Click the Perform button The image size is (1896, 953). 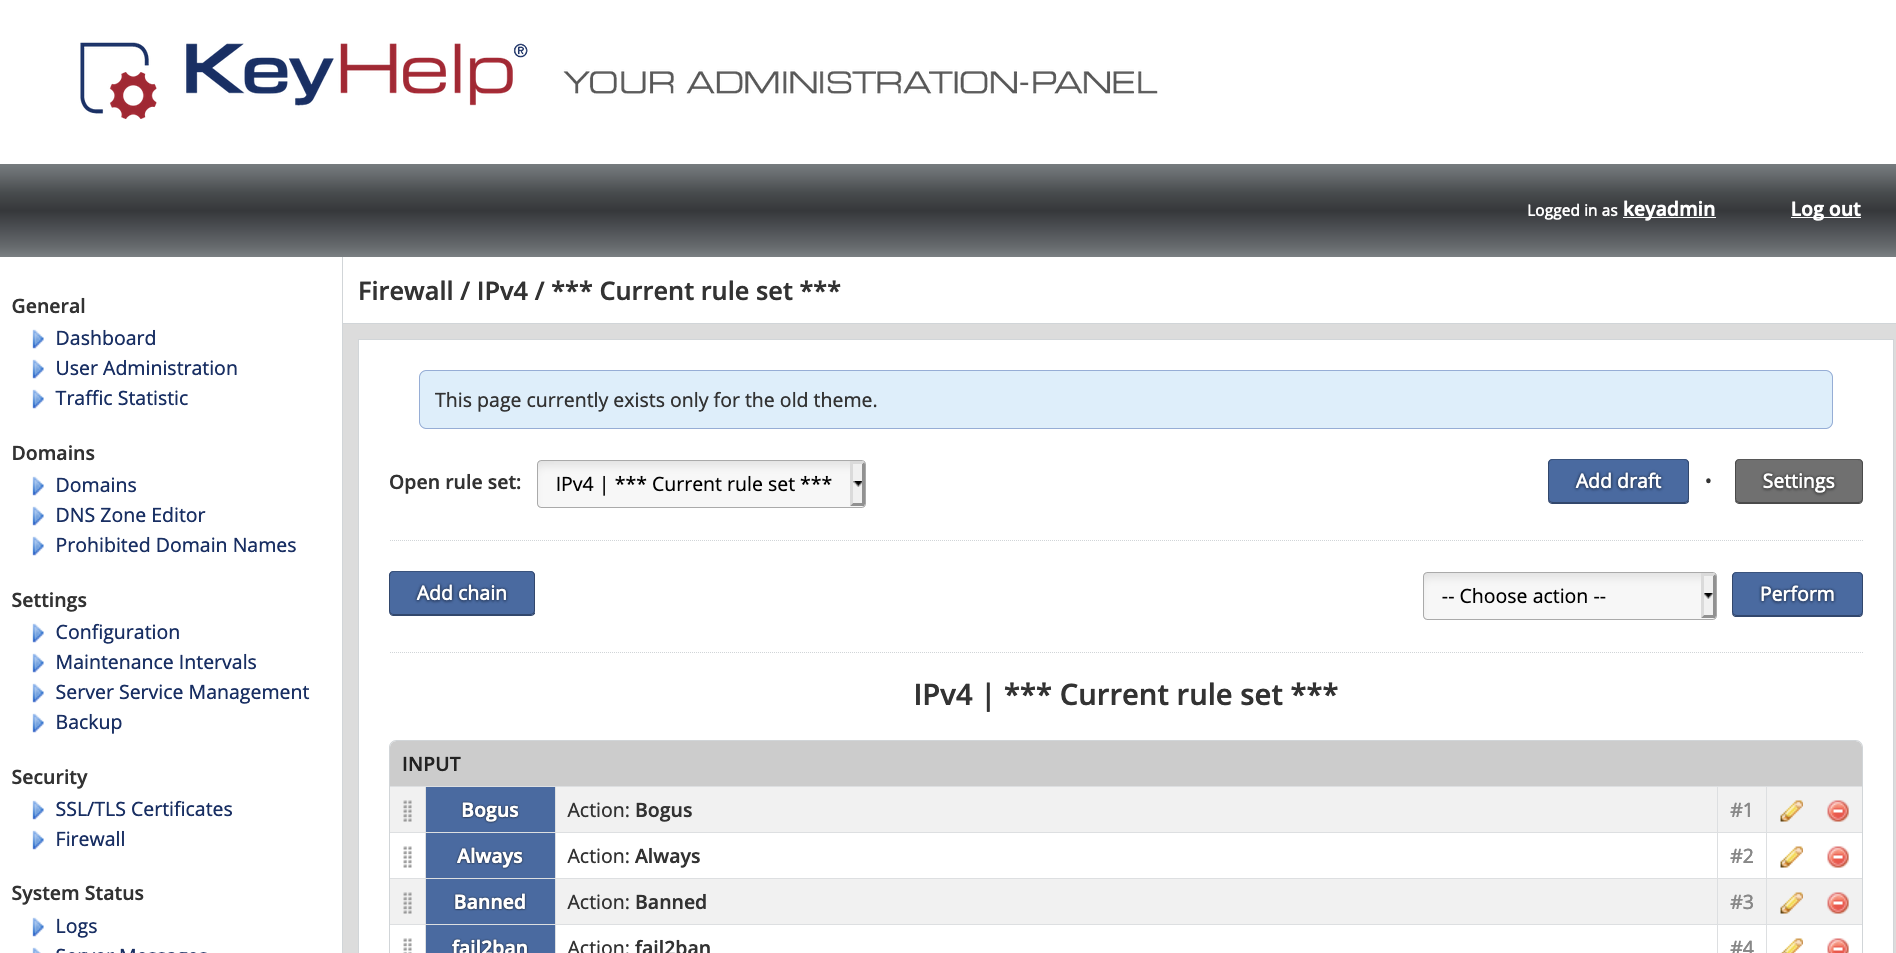click(x=1796, y=594)
